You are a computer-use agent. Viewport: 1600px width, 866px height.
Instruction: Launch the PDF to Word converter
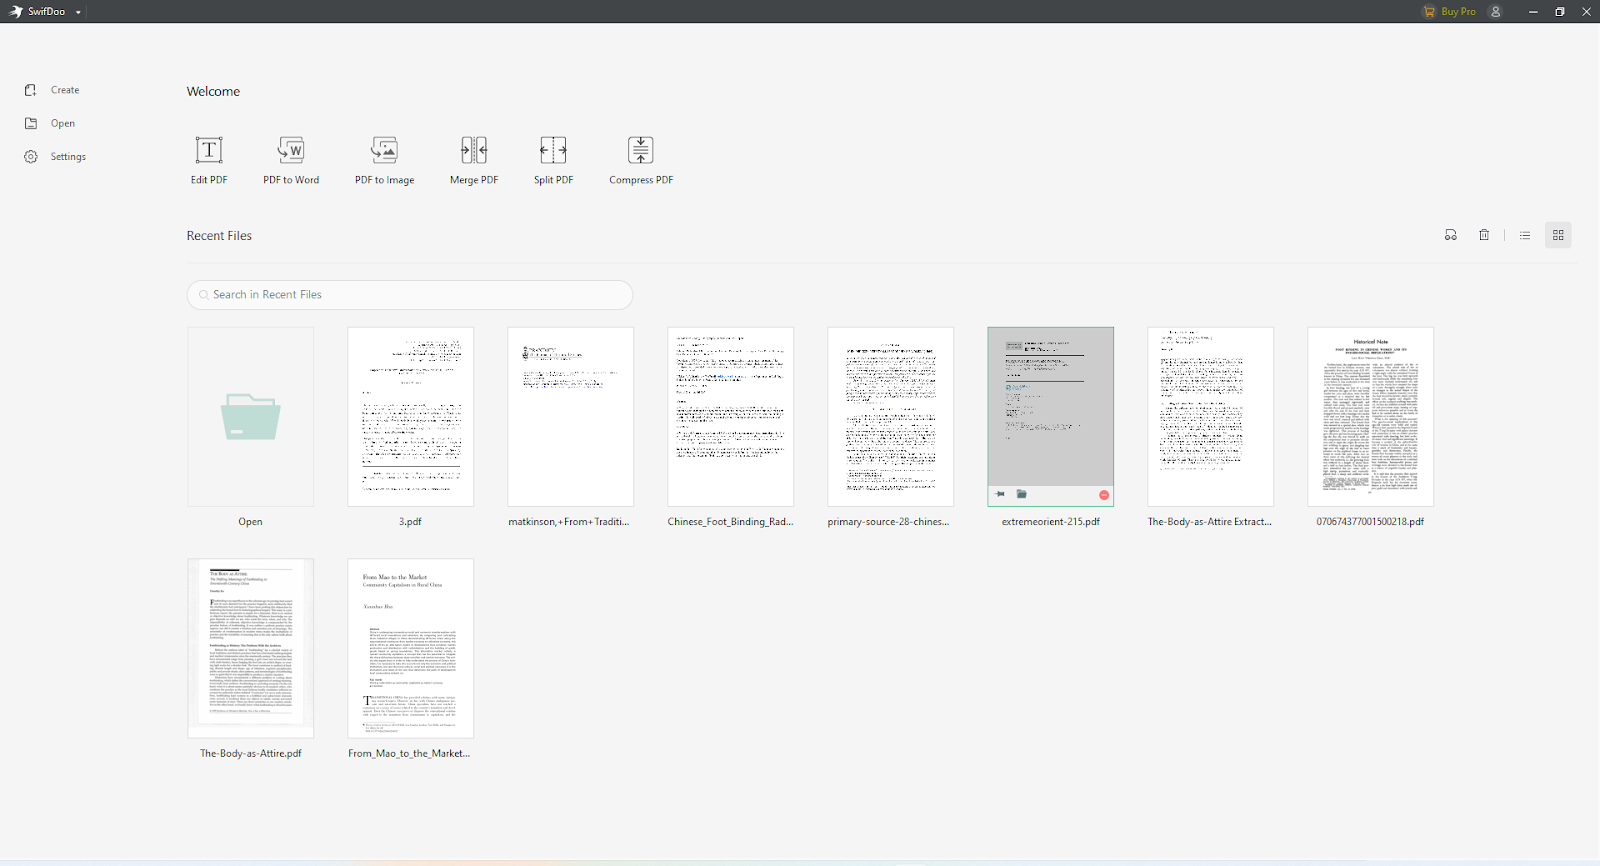291,160
